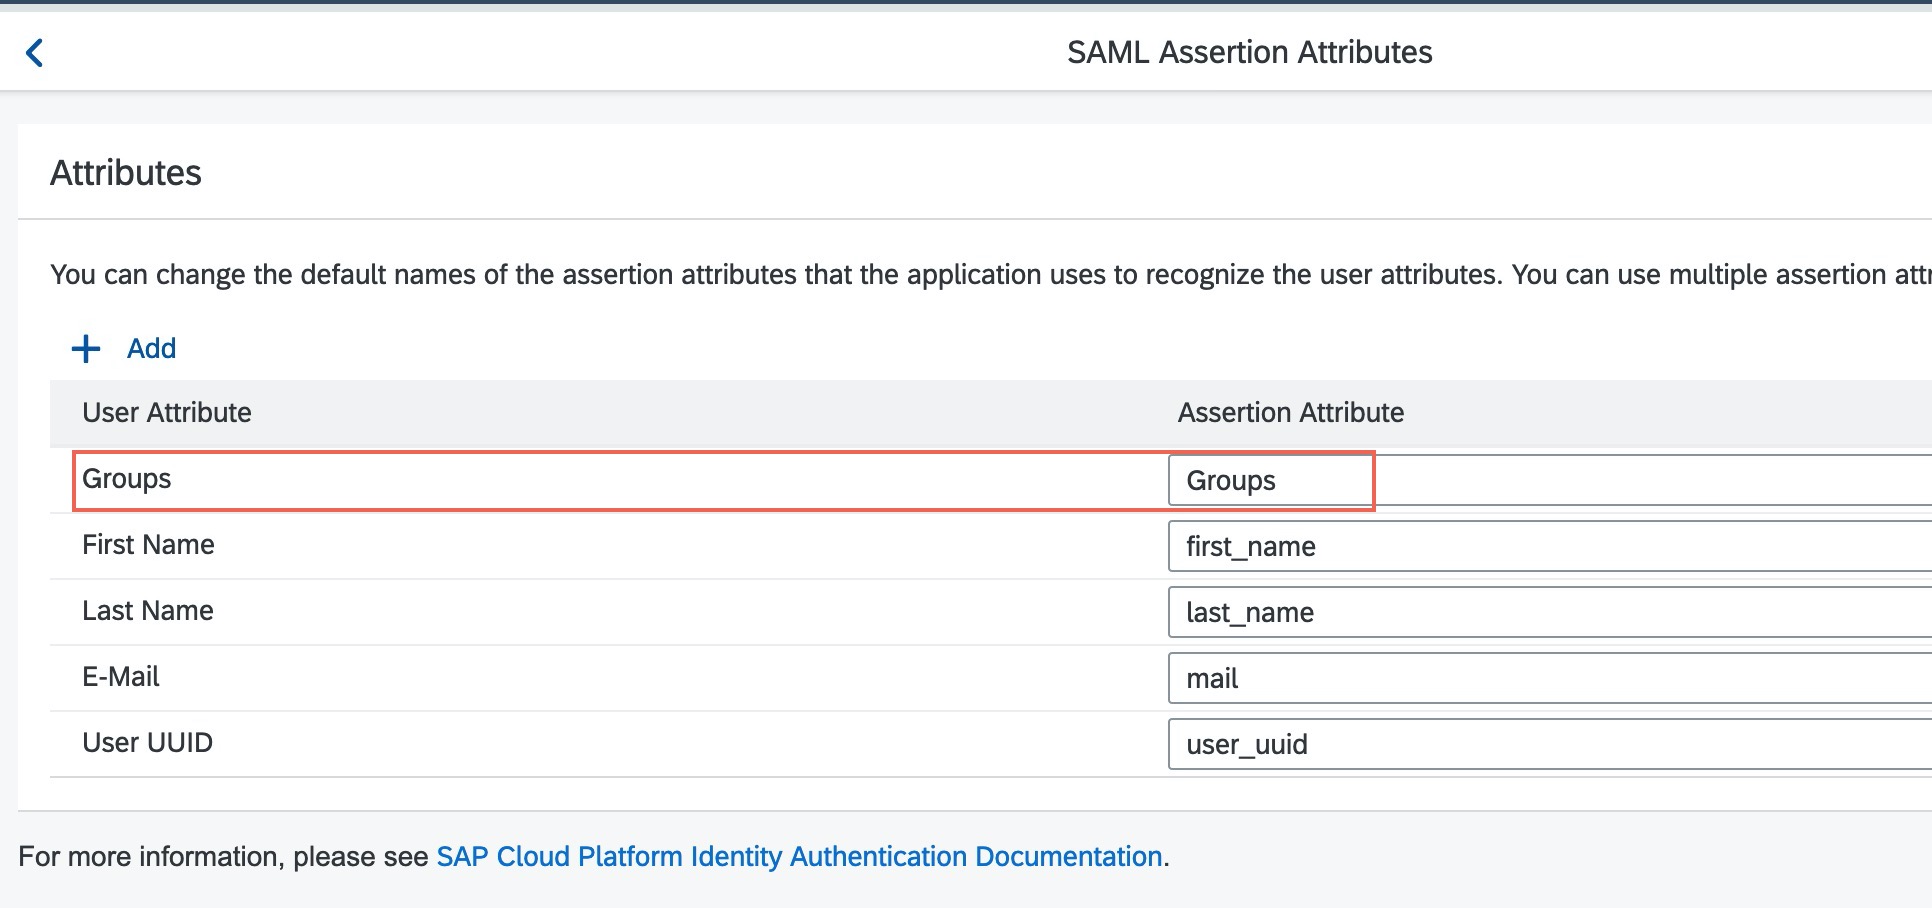
Task: Open SAP Cloud Platform Identity Authentication Documentation link
Action: pos(799,857)
